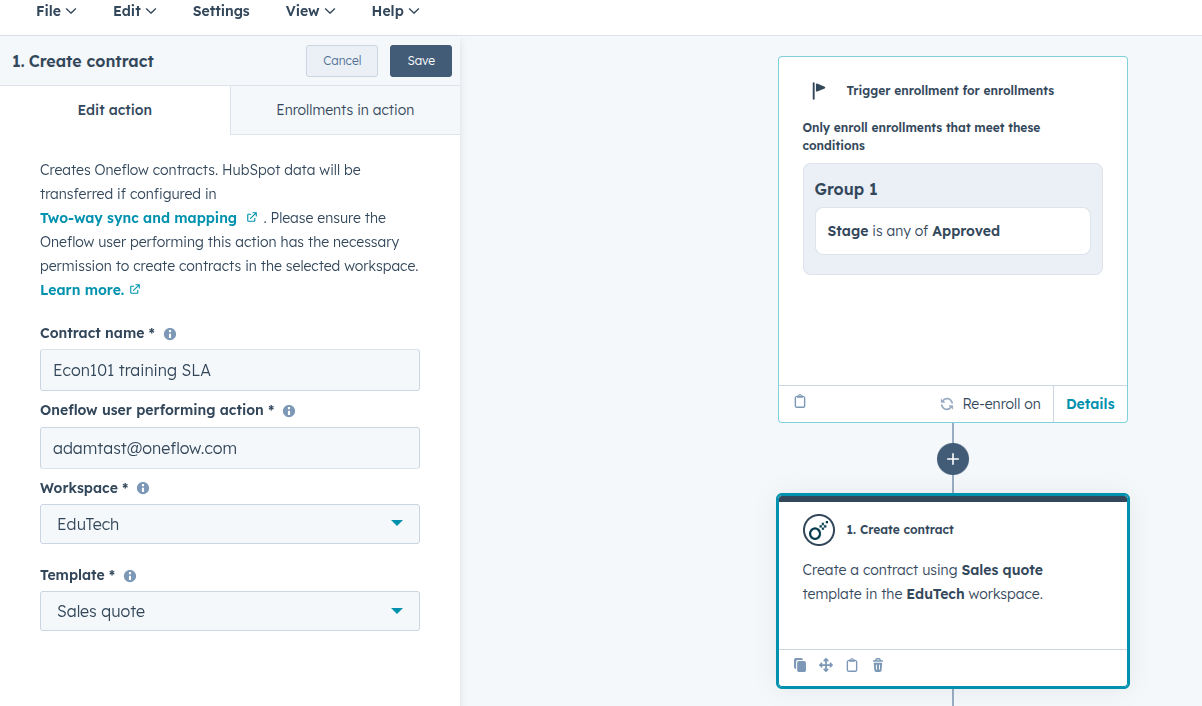This screenshot has width=1202, height=706.
Task: Click the Stage is any of Approved condition
Action: coord(952,231)
